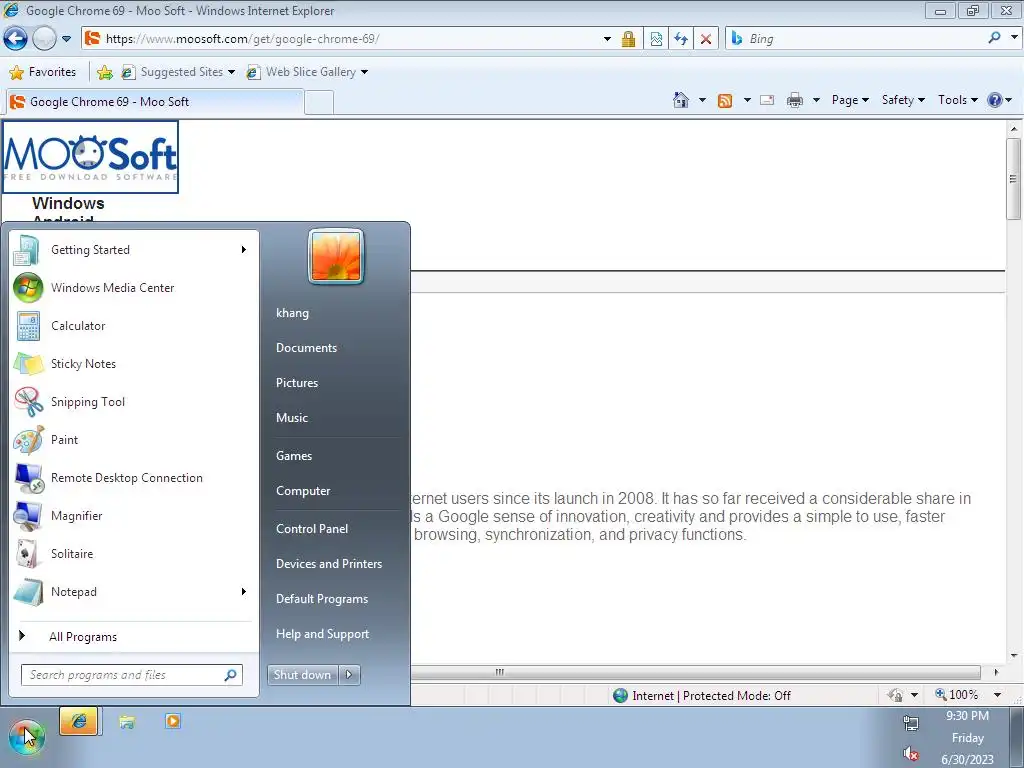The height and width of the screenshot is (768, 1024).
Task: Click the IE Back navigation button
Action: click(16, 39)
